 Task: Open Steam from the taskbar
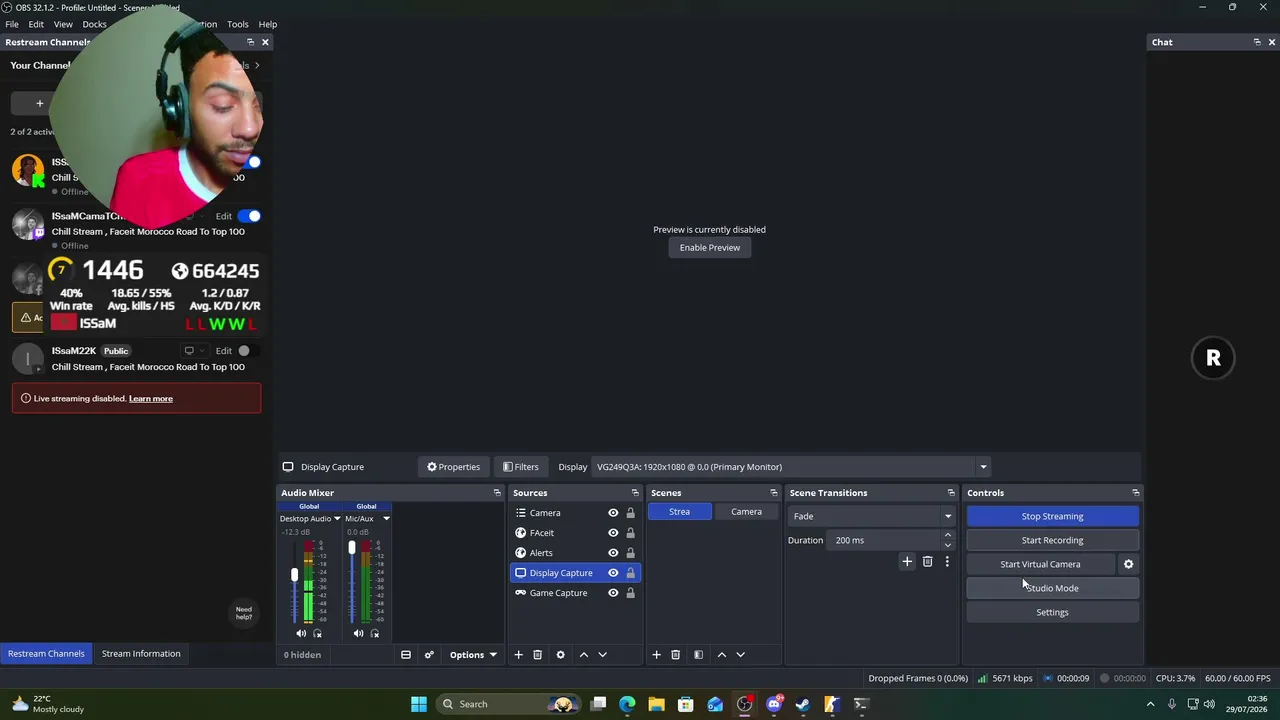pos(802,704)
